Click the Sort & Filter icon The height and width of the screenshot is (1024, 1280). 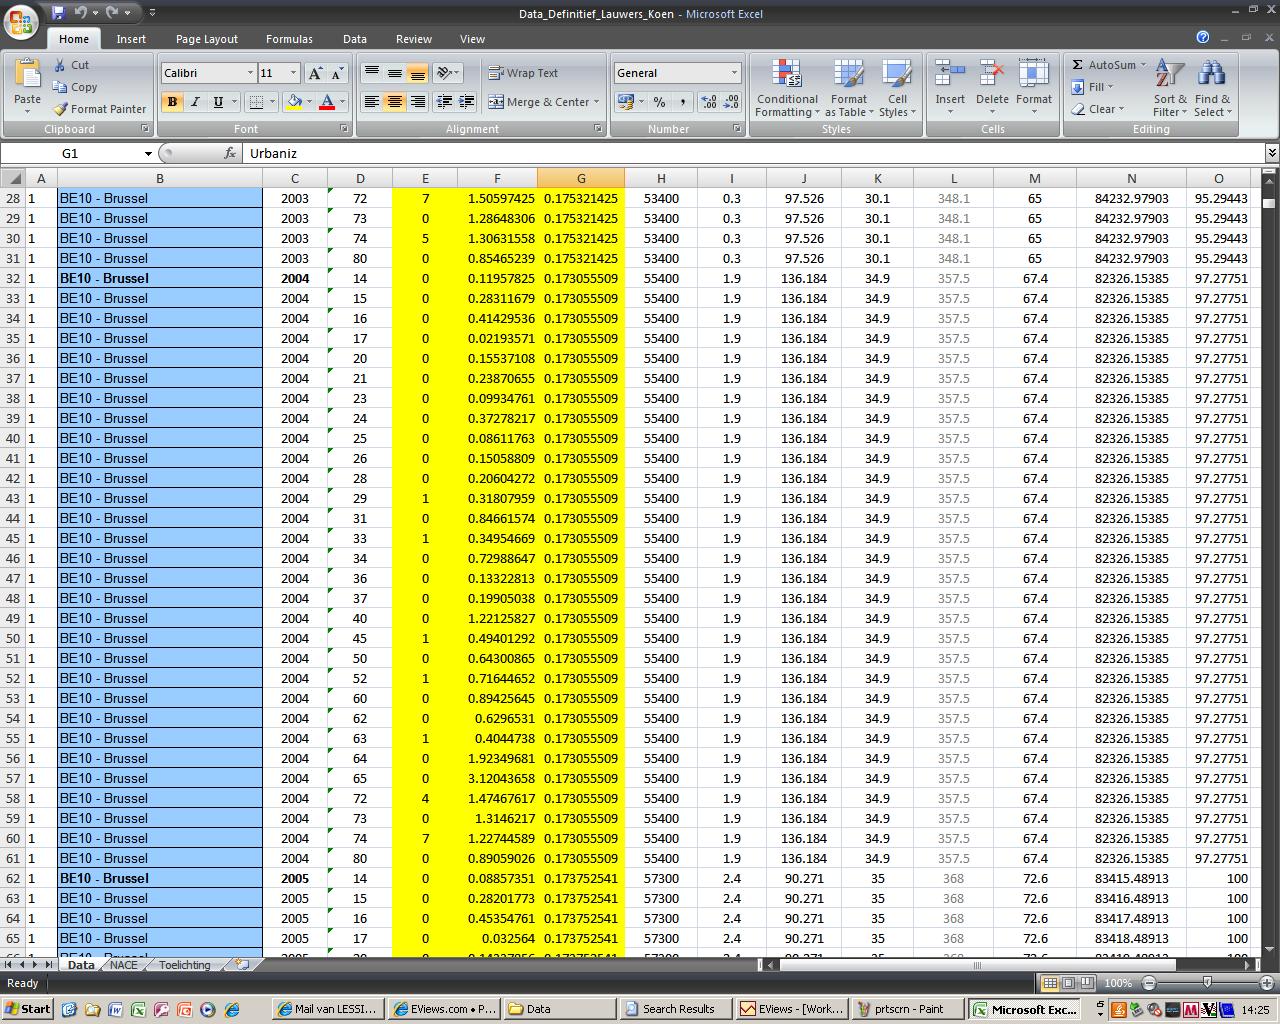click(x=1169, y=76)
